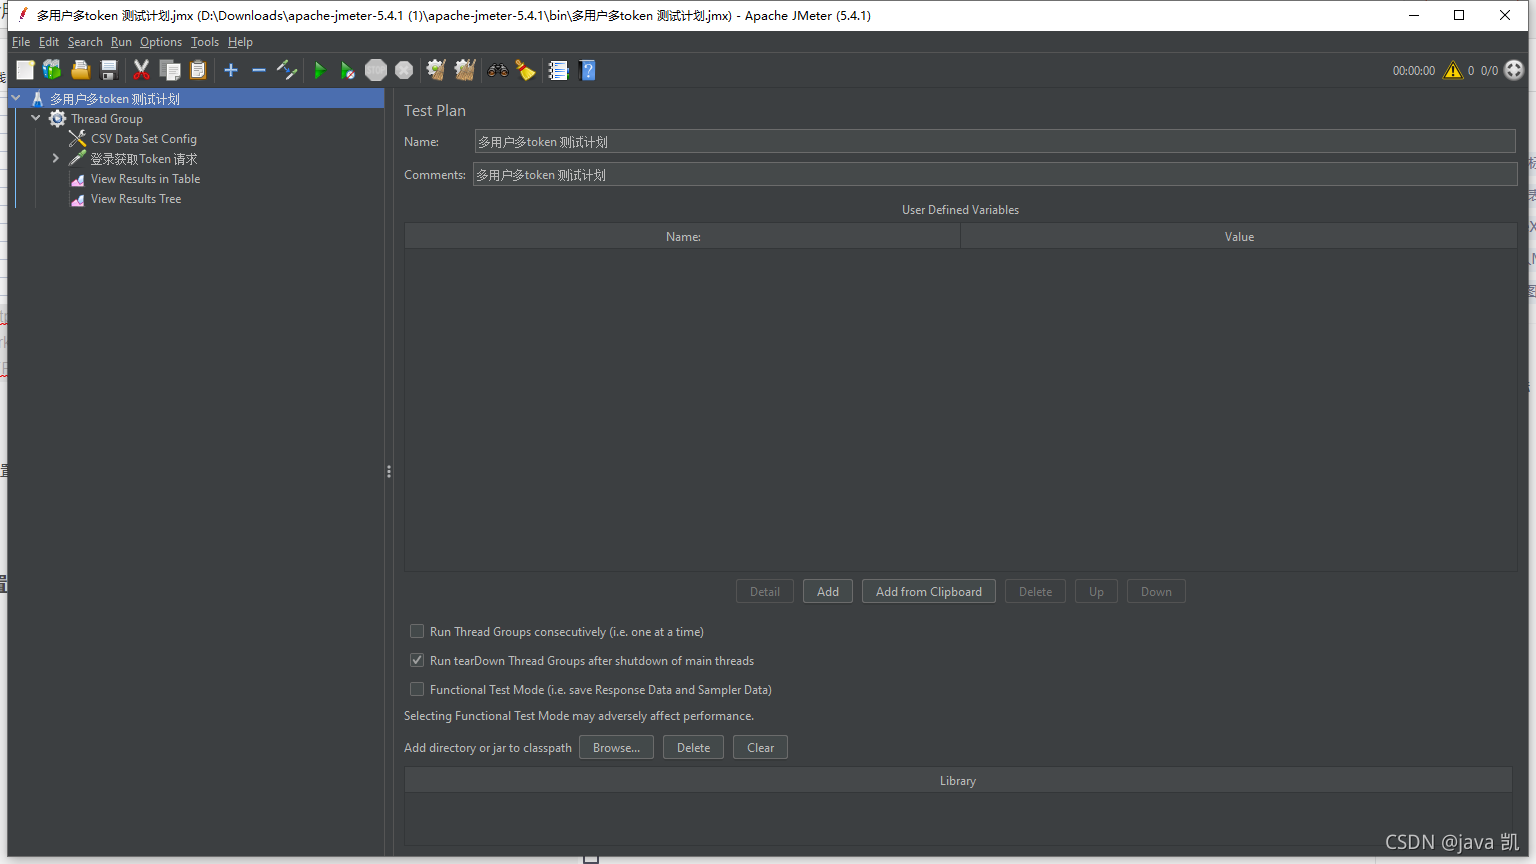
Task: Click the New test plan icon
Action: (25, 70)
